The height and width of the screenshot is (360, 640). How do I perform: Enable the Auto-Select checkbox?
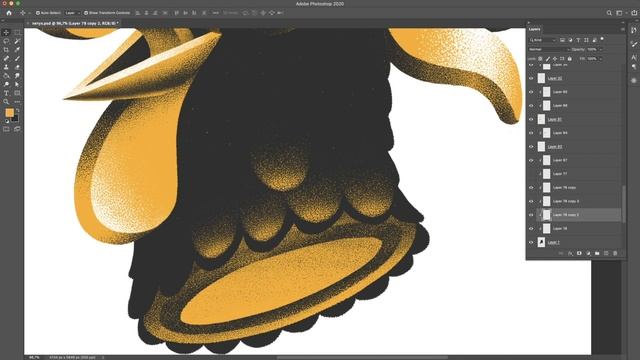coord(38,13)
